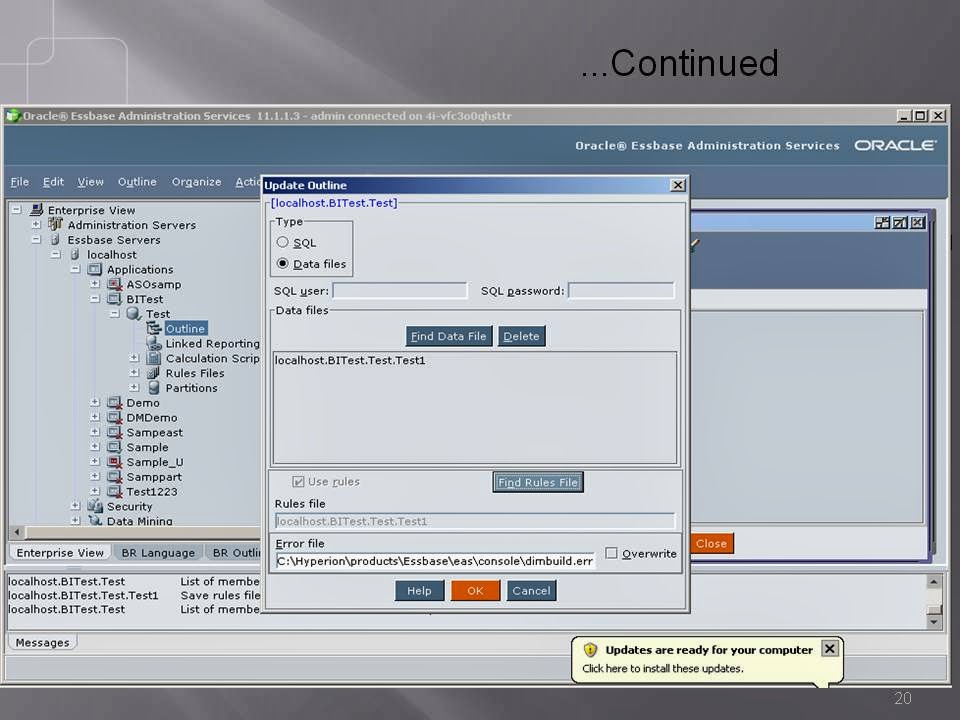Open the View menu
Image resolution: width=960 pixels, height=720 pixels.
click(x=91, y=182)
